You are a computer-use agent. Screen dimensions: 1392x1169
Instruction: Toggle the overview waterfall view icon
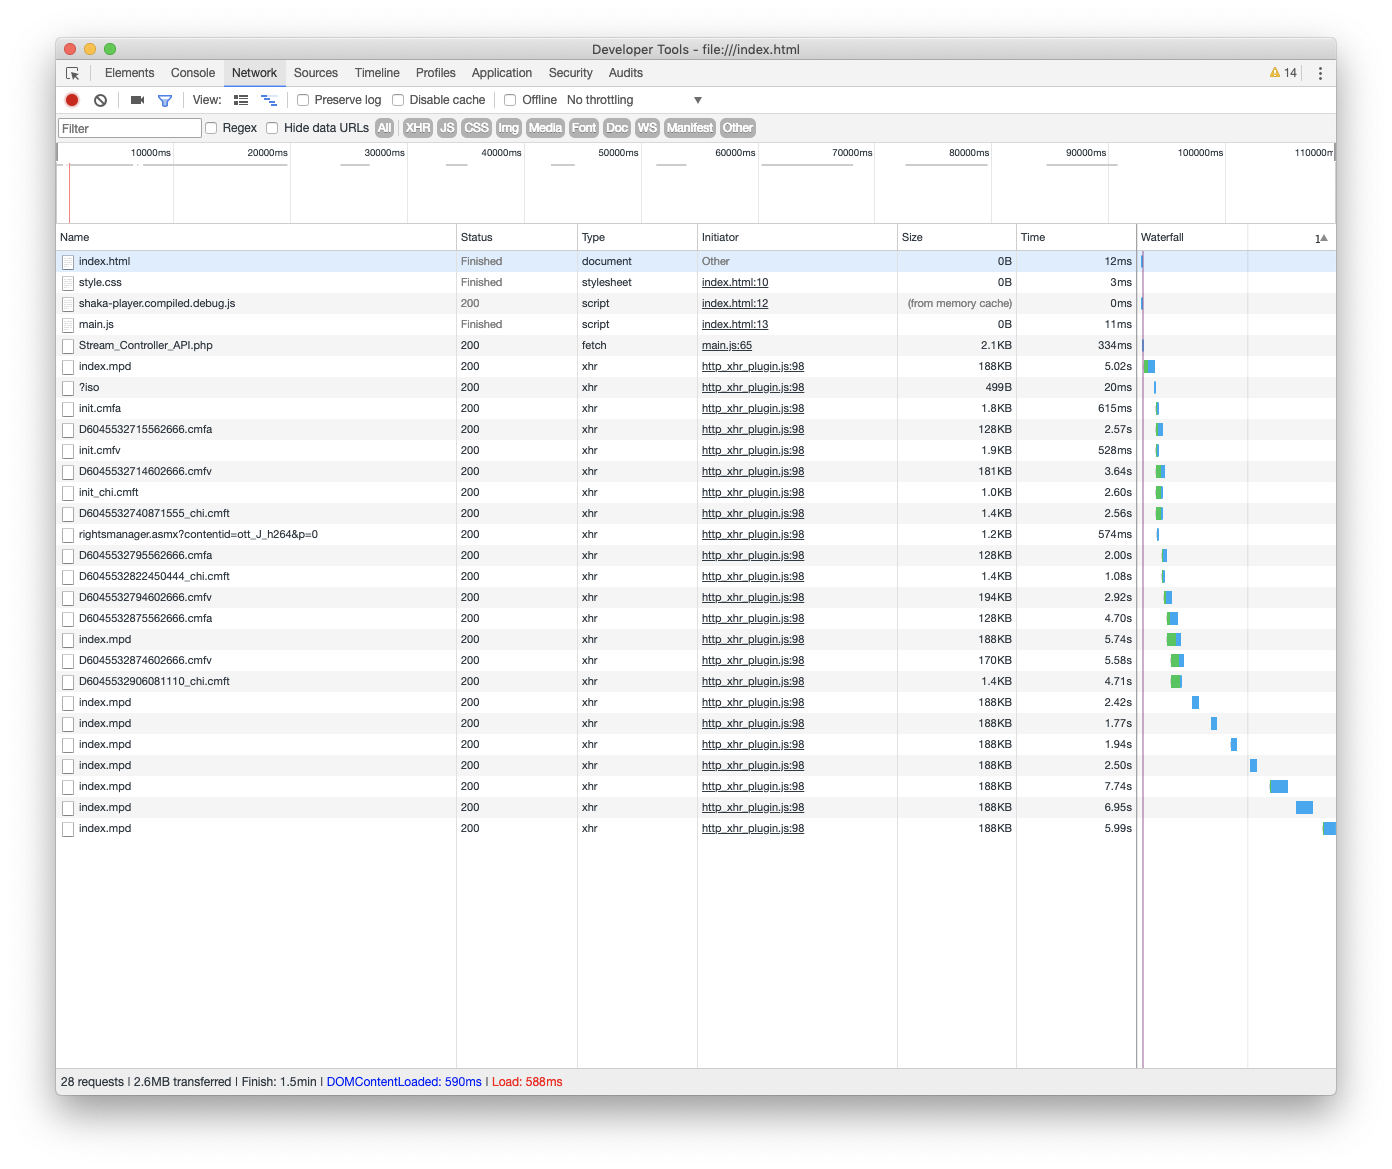(269, 100)
